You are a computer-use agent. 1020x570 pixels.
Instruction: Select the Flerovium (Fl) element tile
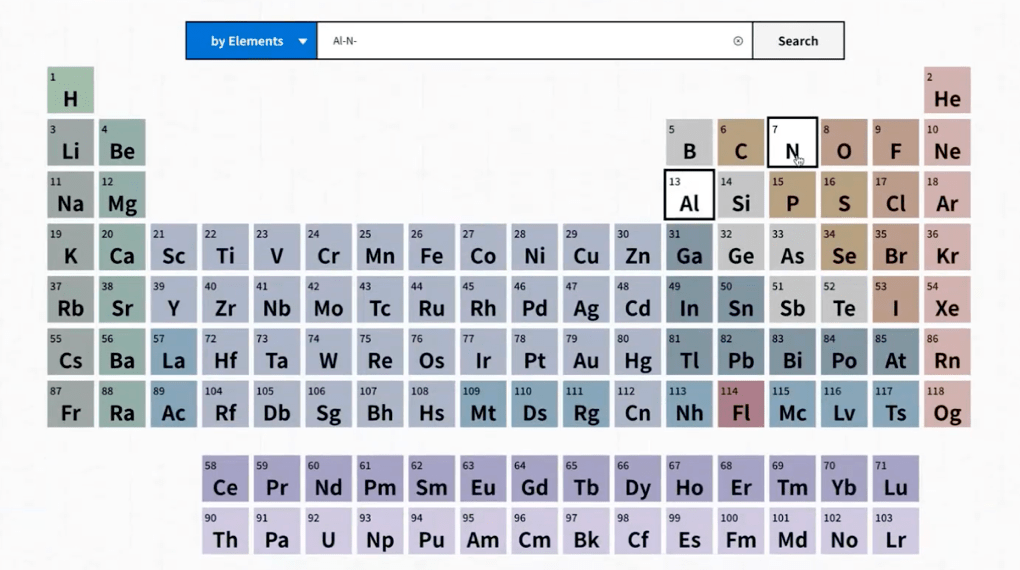(741, 404)
